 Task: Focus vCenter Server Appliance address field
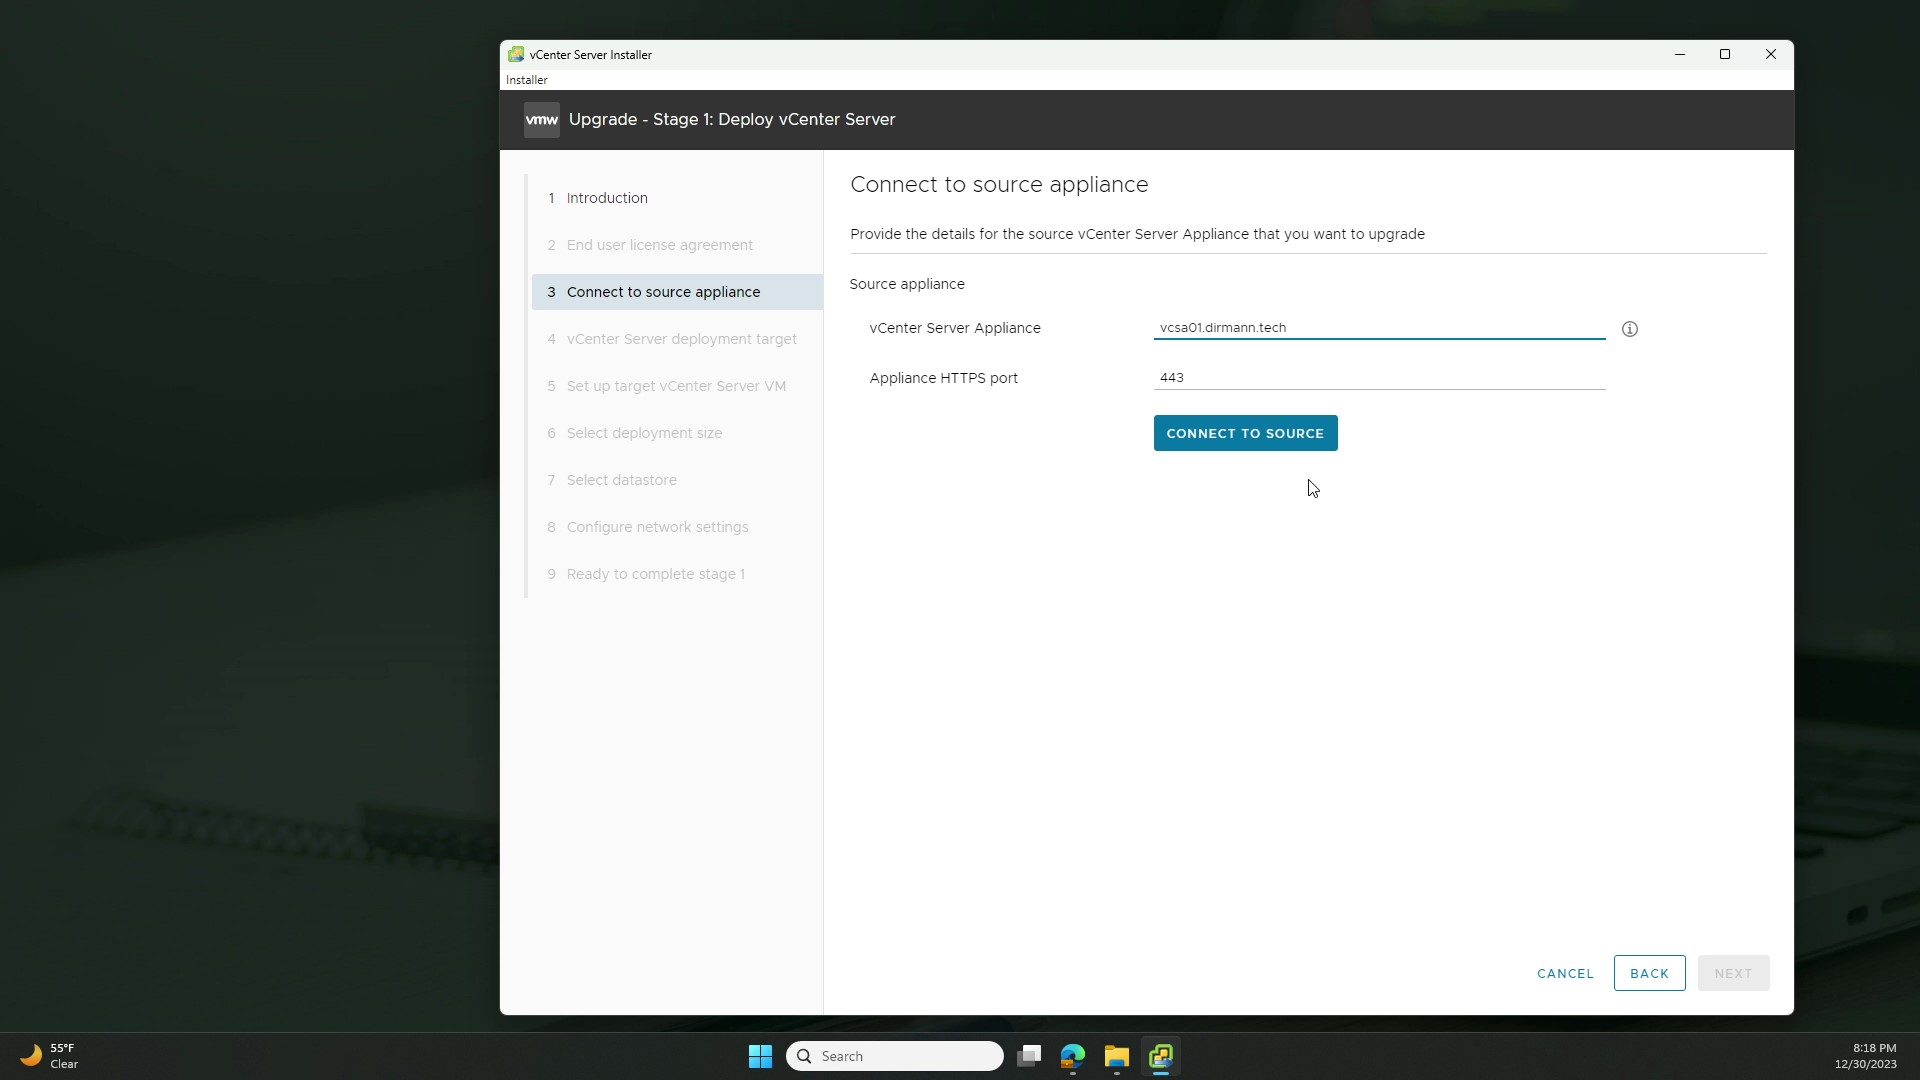(x=1379, y=328)
